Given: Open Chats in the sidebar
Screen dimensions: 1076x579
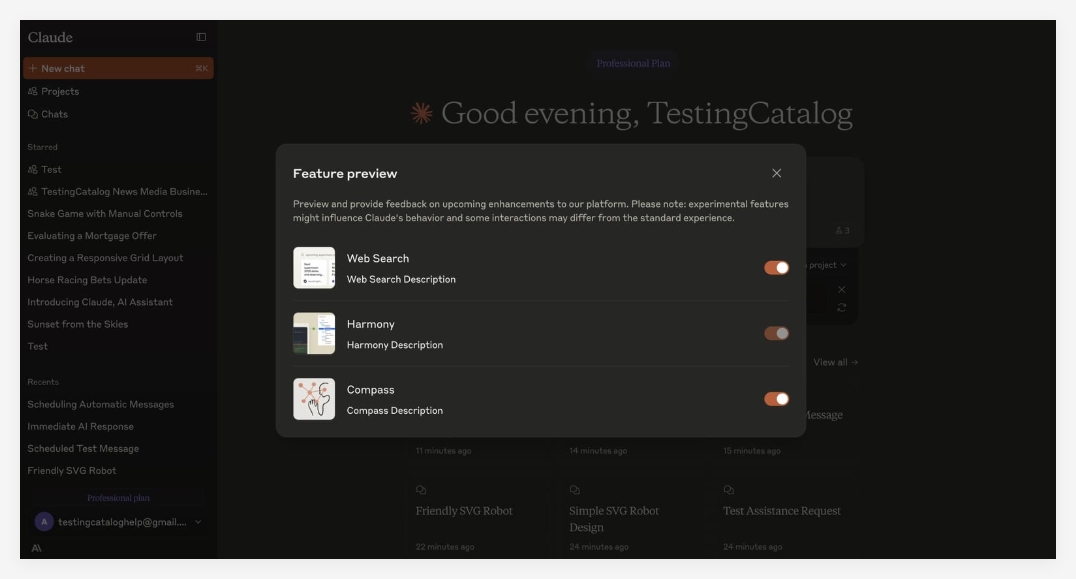Looking at the screenshot, I should (x=54, y=114).
